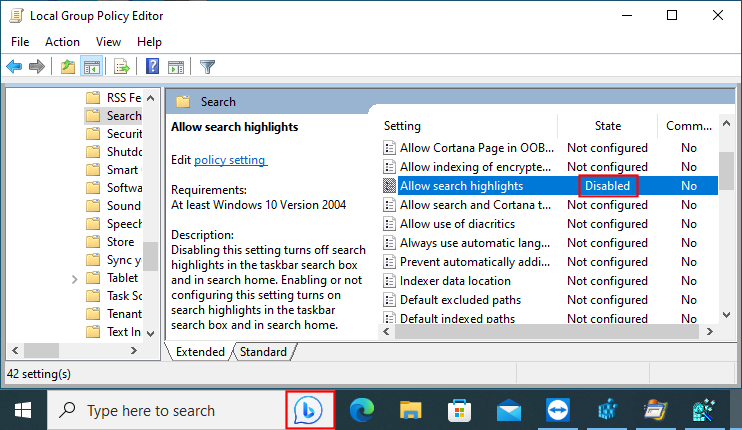742x430 pixels.
Task: Open the View menu
Action: [108, 42]
